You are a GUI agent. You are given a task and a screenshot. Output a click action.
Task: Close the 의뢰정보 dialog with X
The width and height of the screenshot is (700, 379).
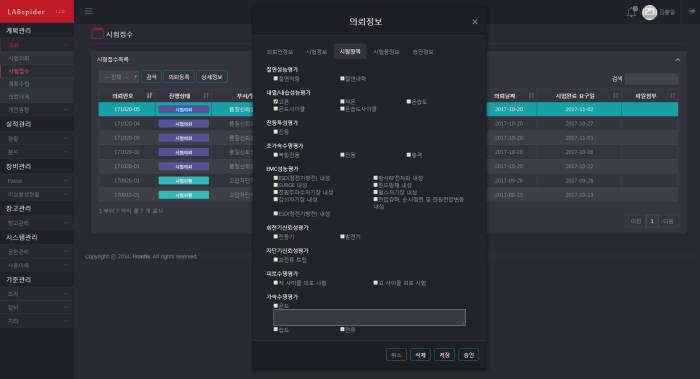click(x=475, y=21)
